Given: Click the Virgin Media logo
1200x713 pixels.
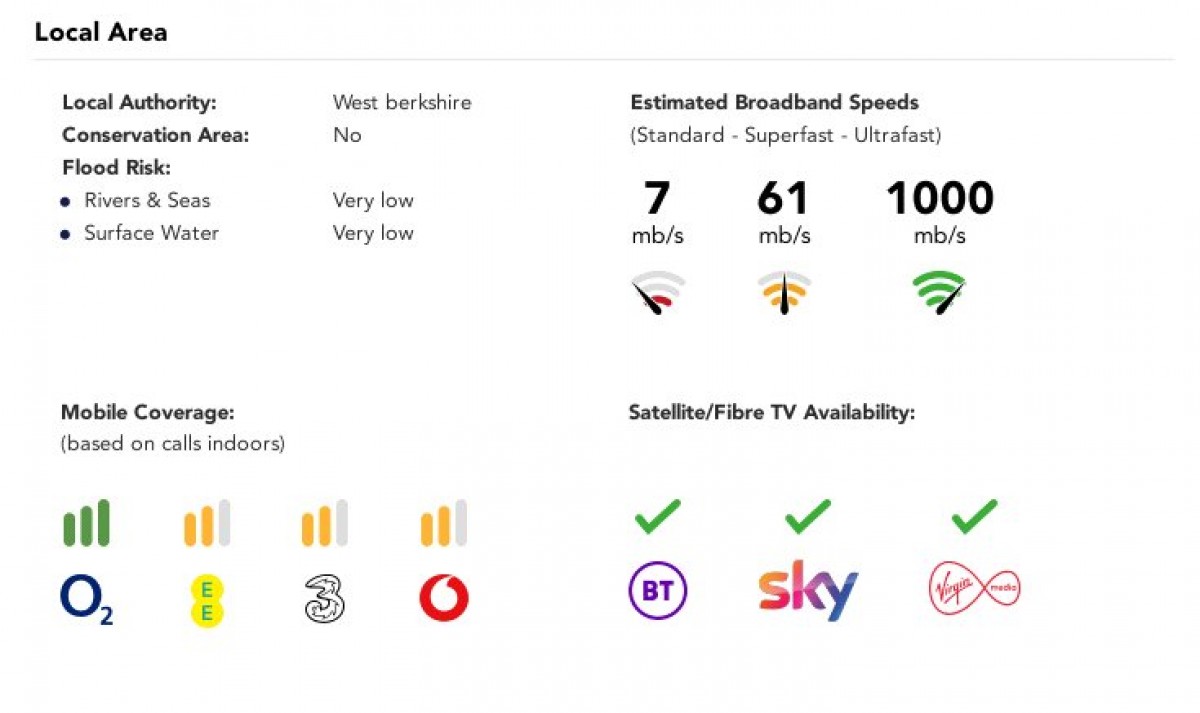Looking at the screenshot, I should pyautogui.click(x=974, y=589).
